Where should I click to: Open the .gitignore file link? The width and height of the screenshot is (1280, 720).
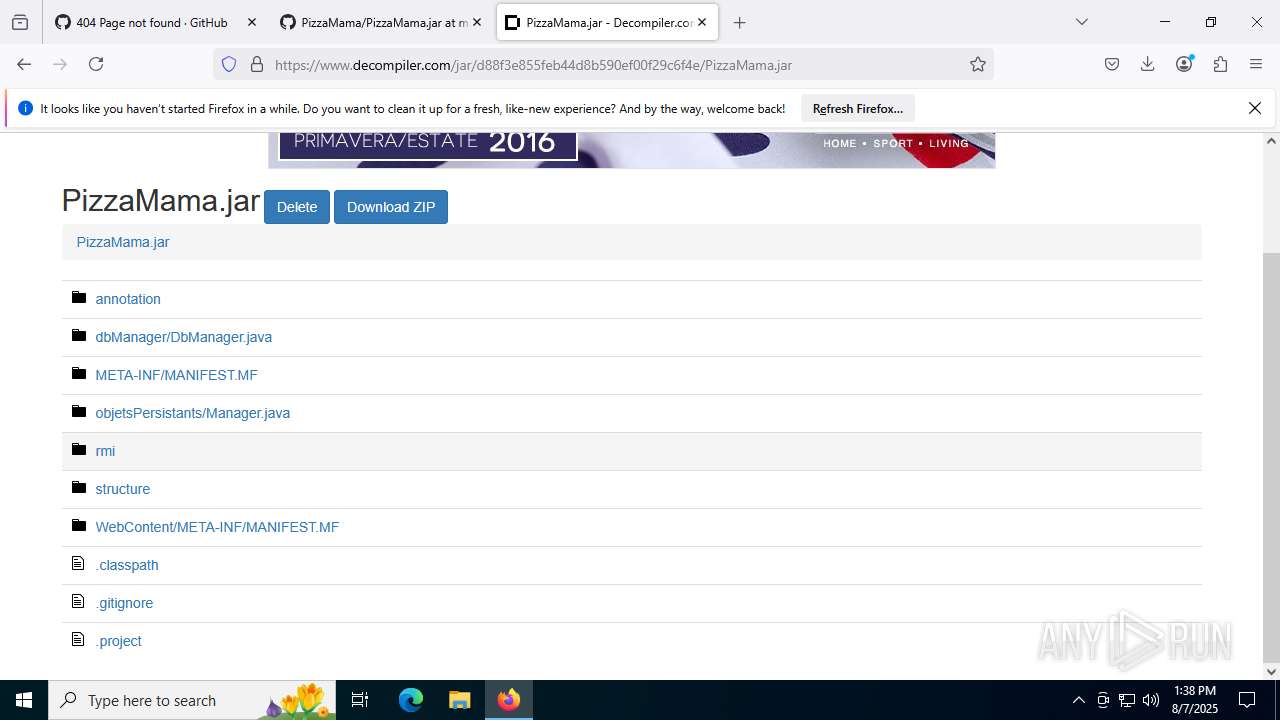click(x=124, y=603)
